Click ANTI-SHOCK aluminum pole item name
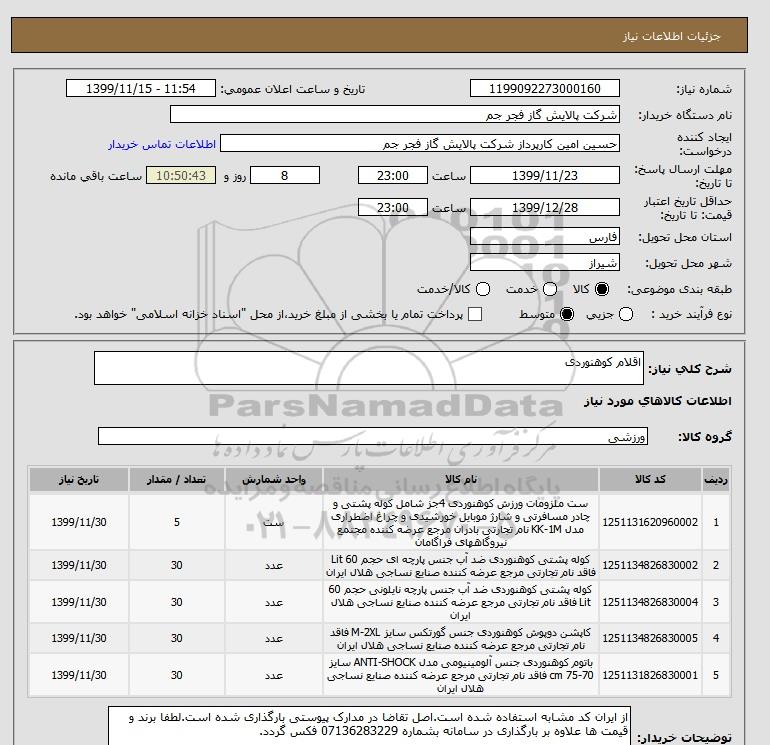The height and width of the screenshot is (745, 770). point(461,675)
